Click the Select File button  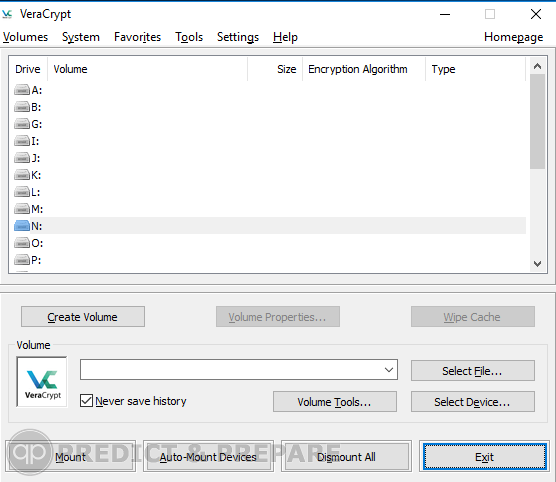tap(473, 371)
